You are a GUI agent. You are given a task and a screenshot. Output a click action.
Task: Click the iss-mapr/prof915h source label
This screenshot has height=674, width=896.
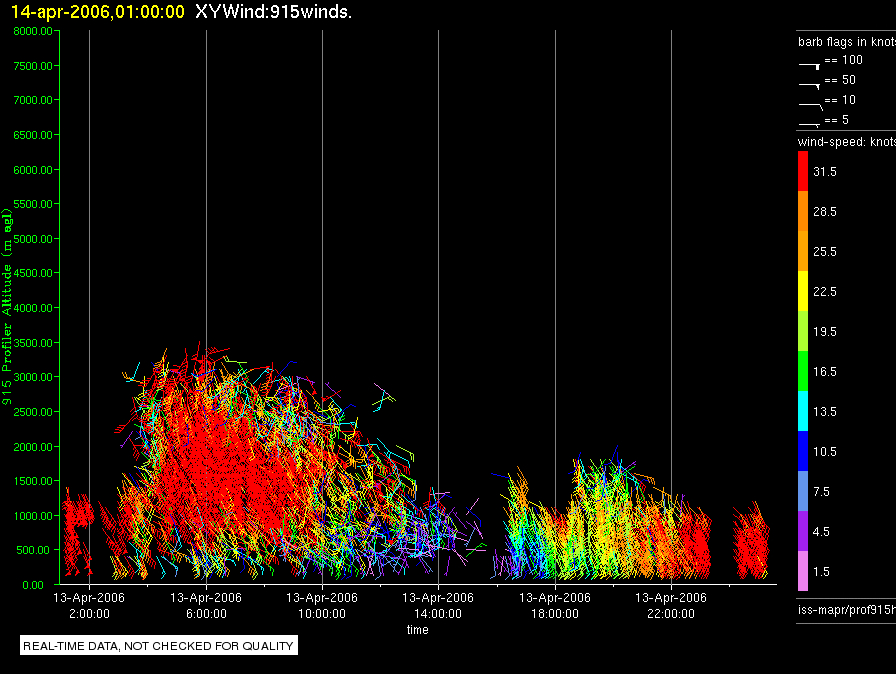[847, 610]
